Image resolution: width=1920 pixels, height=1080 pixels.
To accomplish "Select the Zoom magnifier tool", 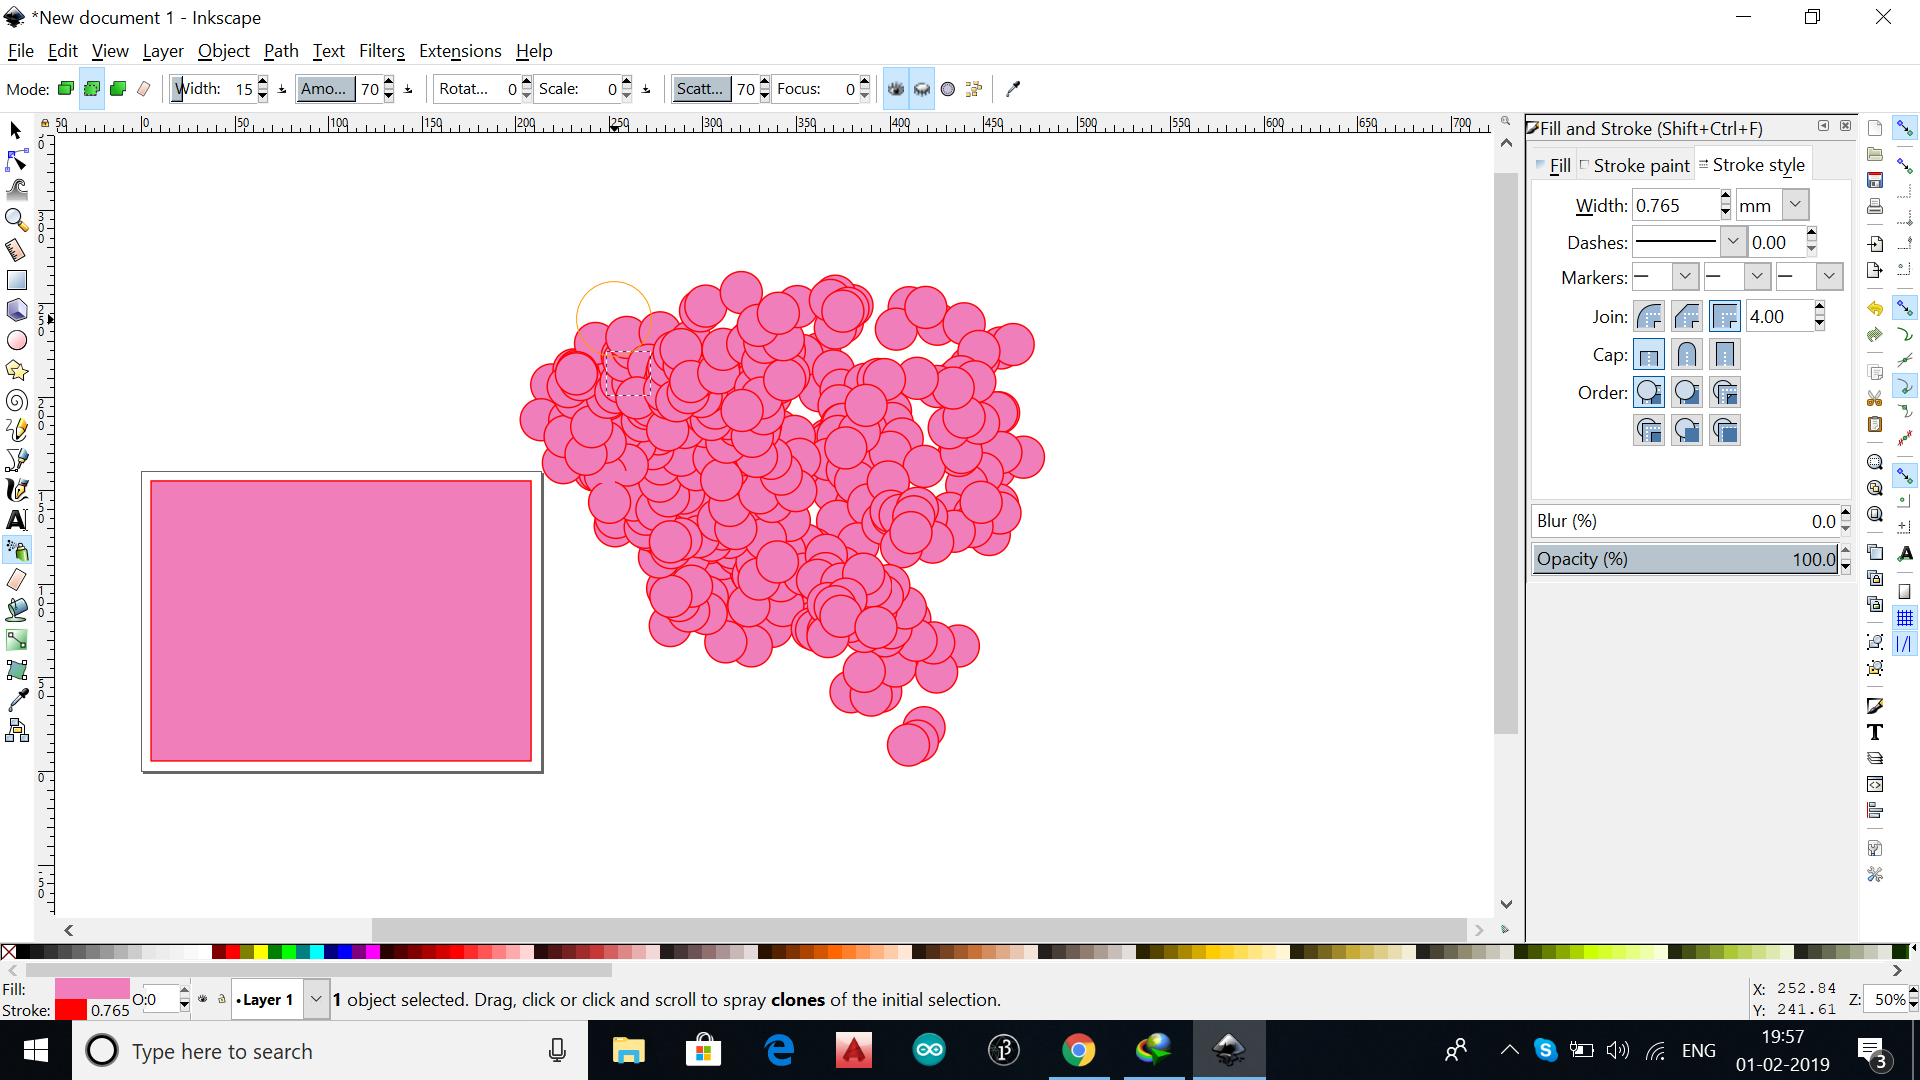I will click(x=16, y=219).
